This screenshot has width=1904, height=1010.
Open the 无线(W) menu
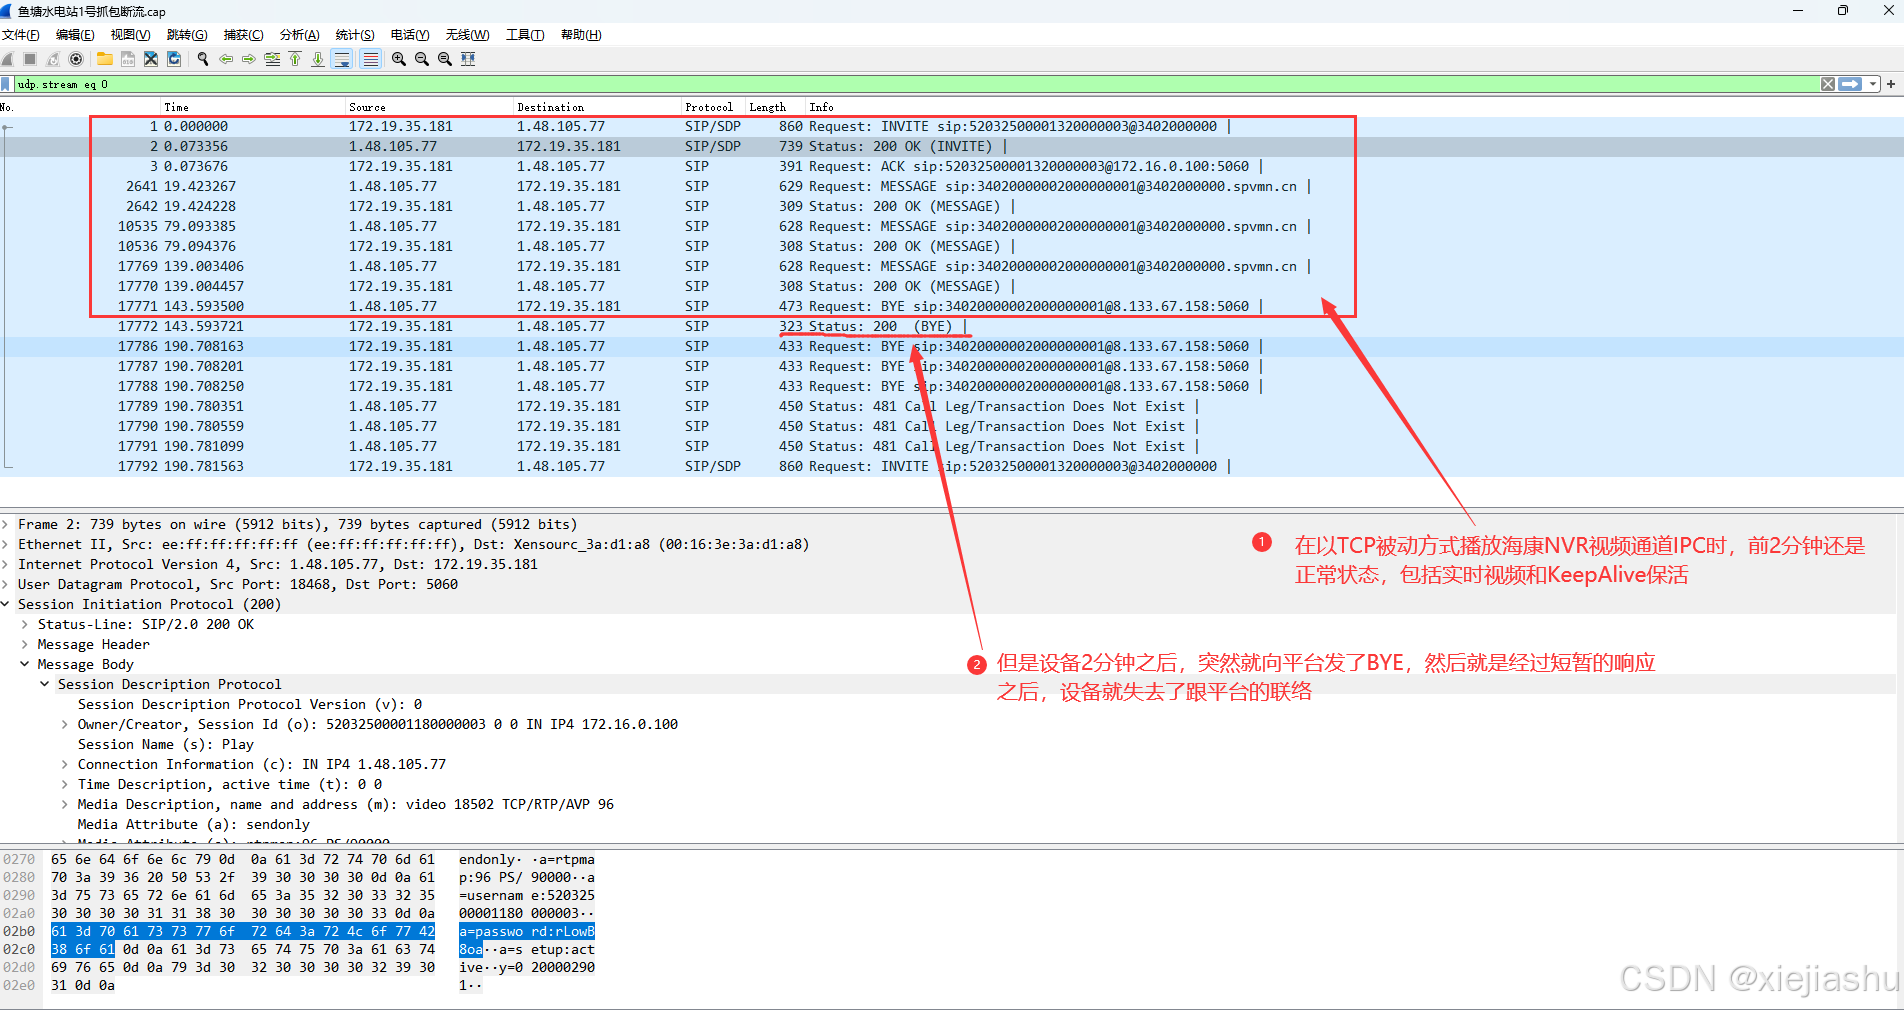click(x=467, y=35)
